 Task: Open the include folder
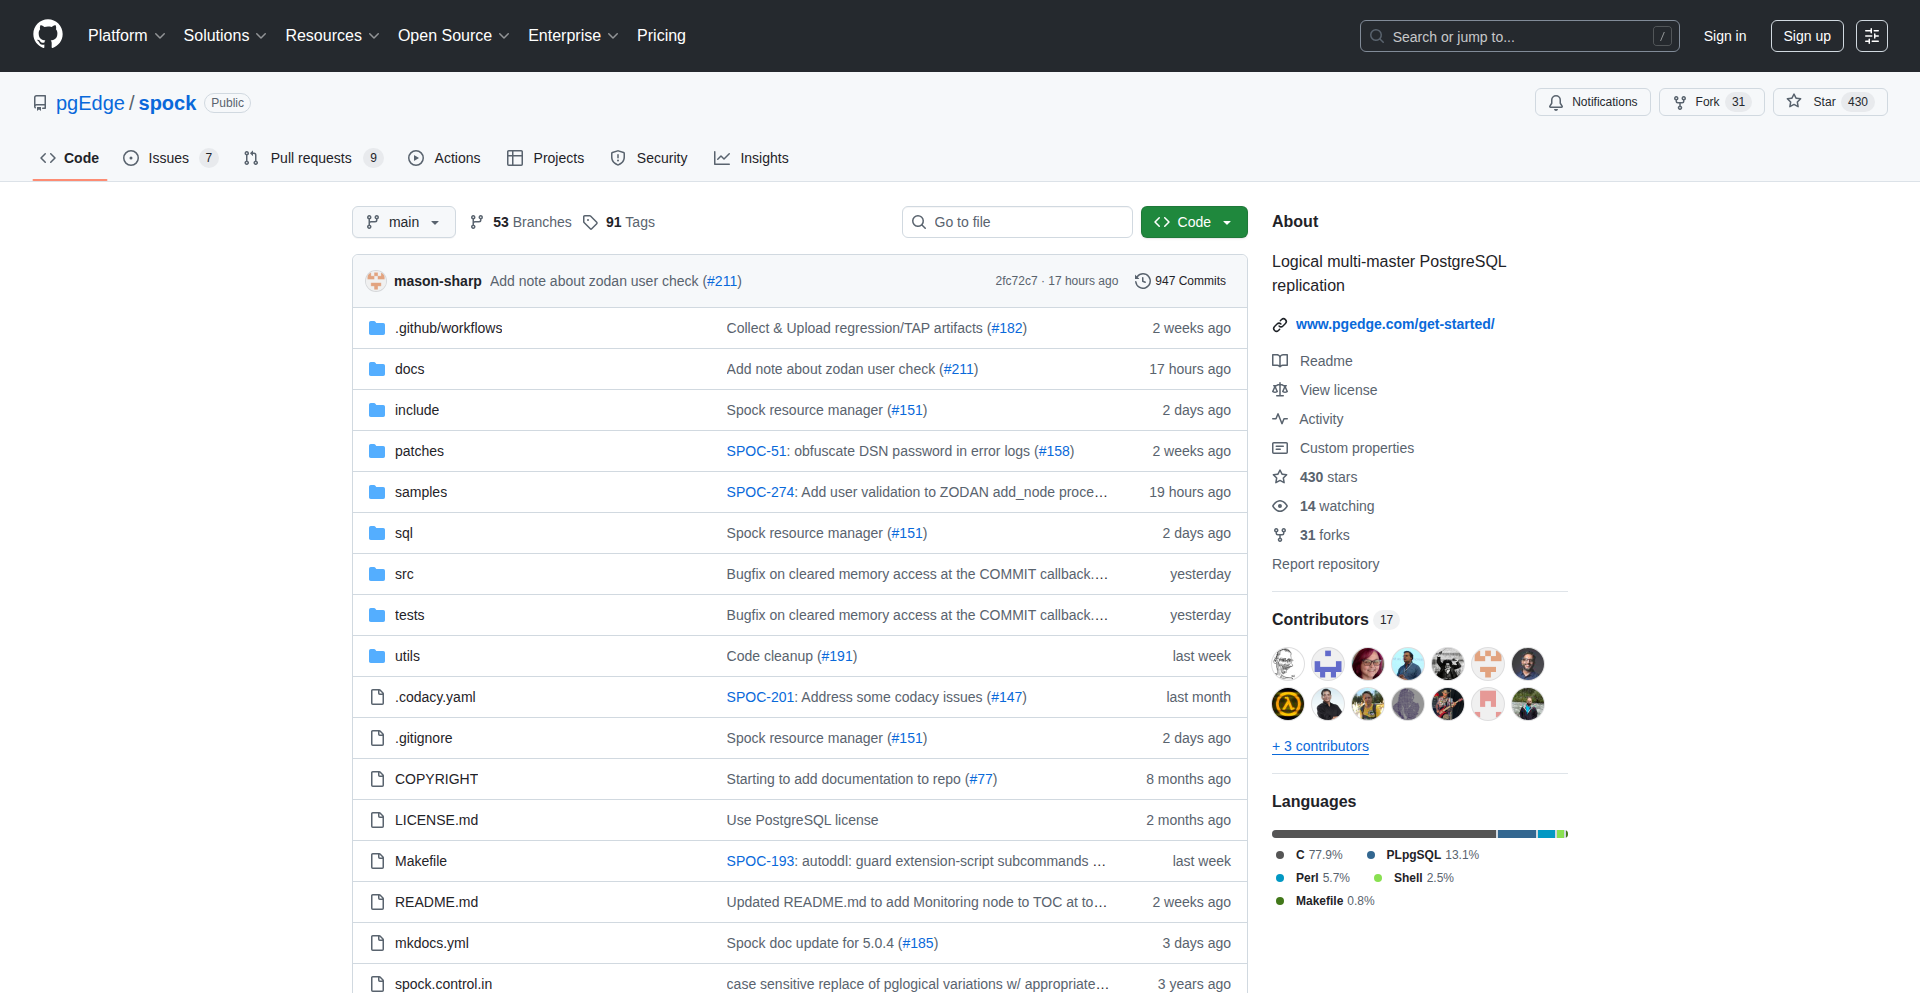pos(416,410)
